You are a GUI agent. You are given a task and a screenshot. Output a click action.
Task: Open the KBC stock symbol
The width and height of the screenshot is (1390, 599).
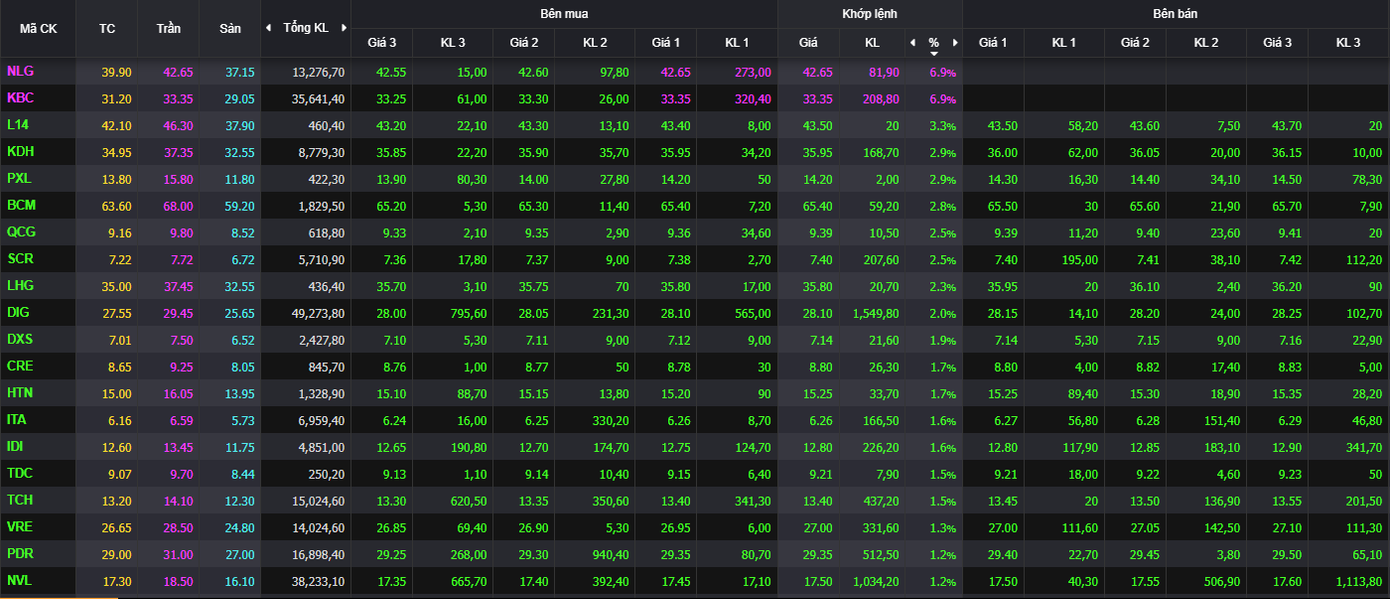point(20,99)
